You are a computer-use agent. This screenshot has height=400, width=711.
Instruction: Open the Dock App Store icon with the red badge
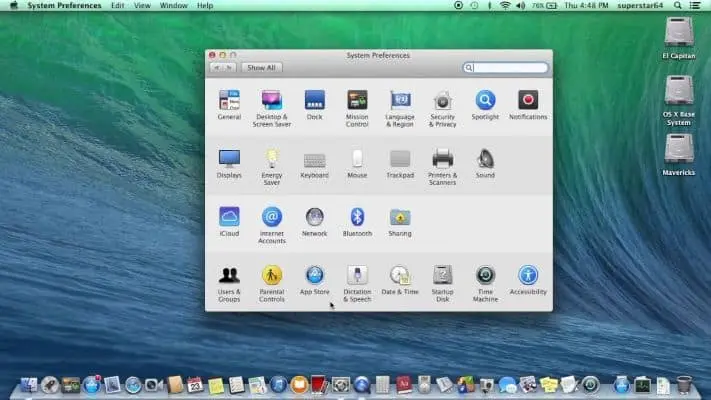tap(92, 385)
